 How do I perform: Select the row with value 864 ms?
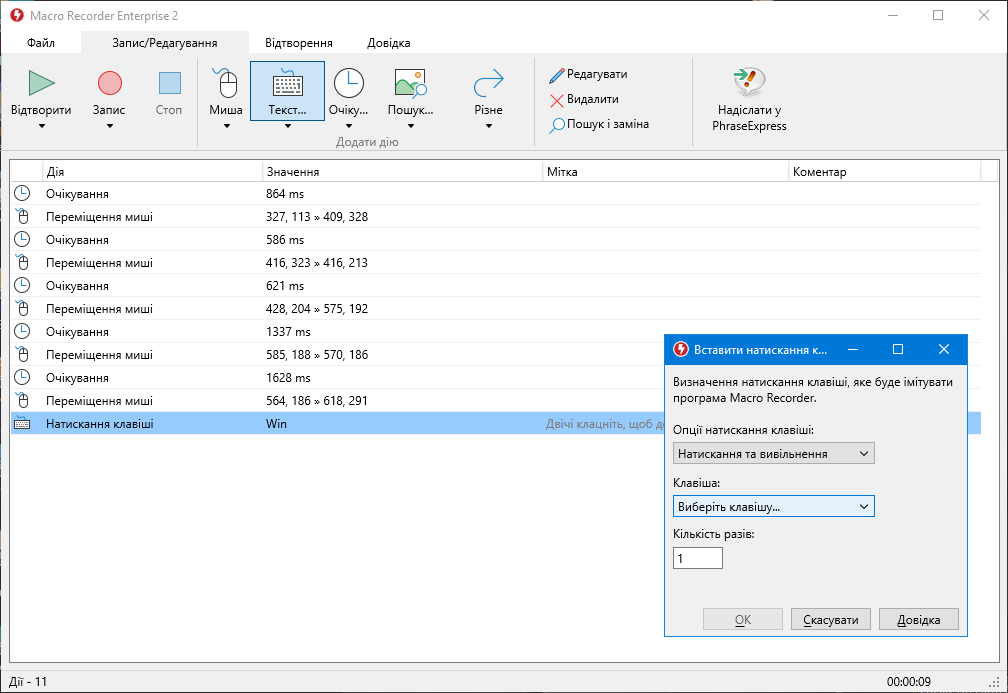[x=496, y=194]
